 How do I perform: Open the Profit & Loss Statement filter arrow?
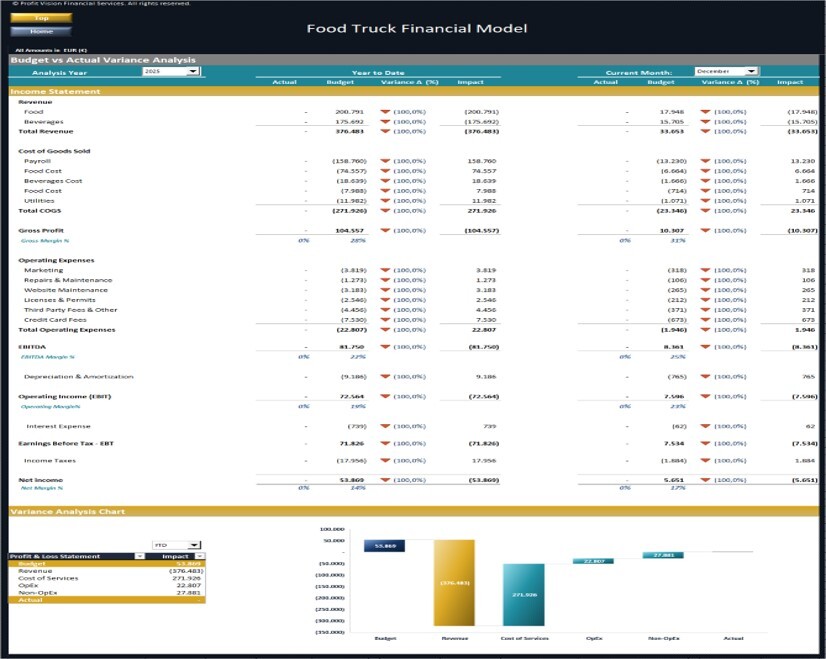140,556
